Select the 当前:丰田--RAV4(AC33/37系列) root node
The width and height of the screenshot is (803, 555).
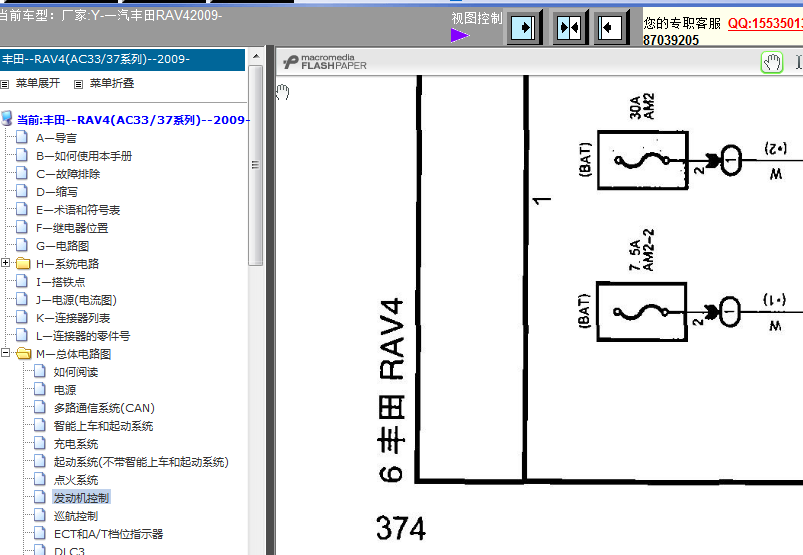pyautogui.click(x=133, y=120)
